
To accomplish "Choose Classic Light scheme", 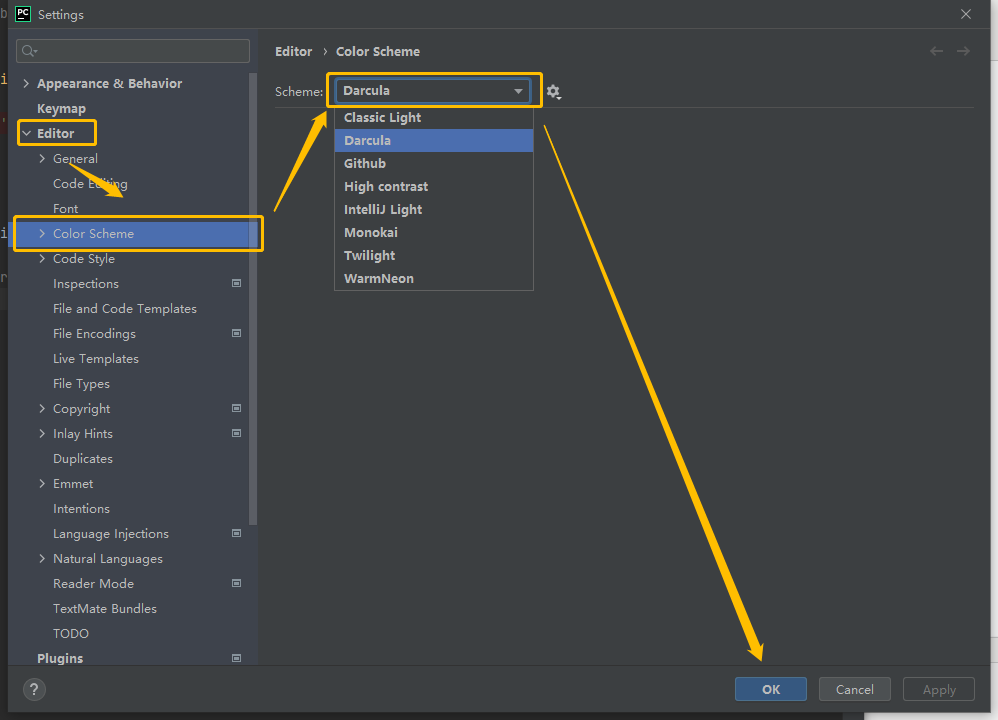I will tap(433, 118).
